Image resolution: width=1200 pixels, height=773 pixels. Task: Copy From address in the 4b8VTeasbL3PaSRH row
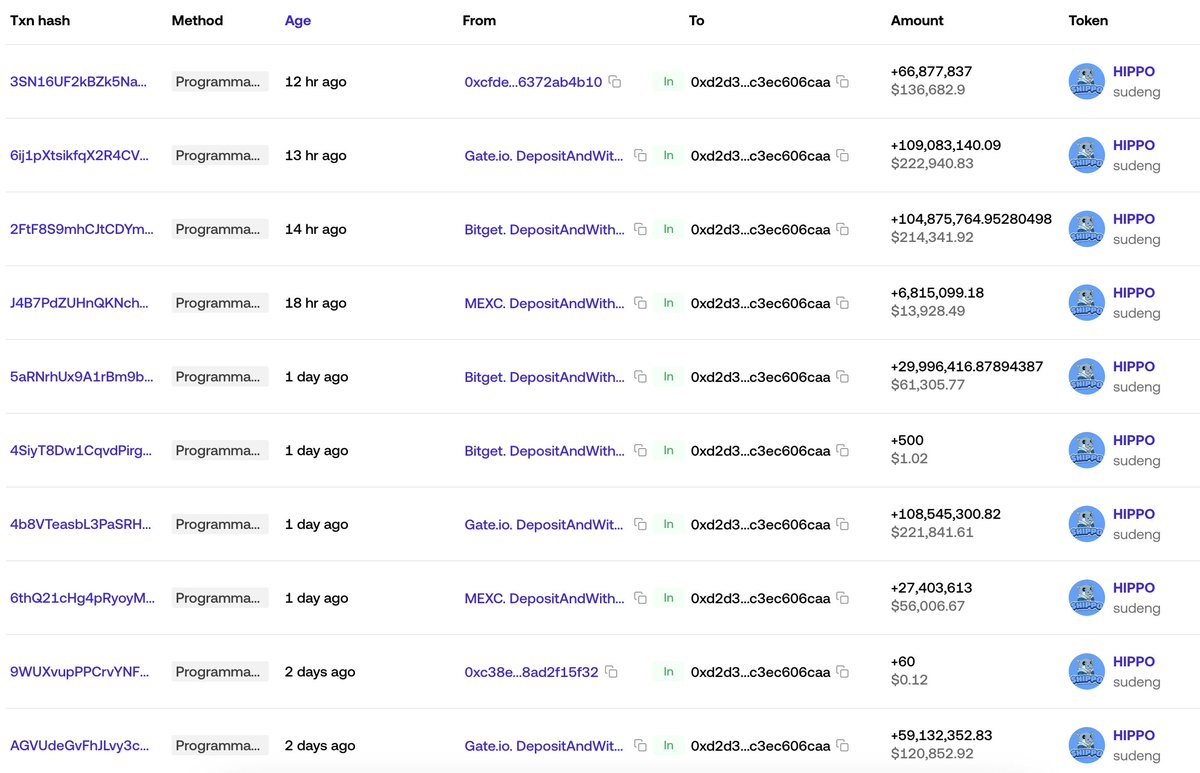pyautogui.click(x=640, y=525)
